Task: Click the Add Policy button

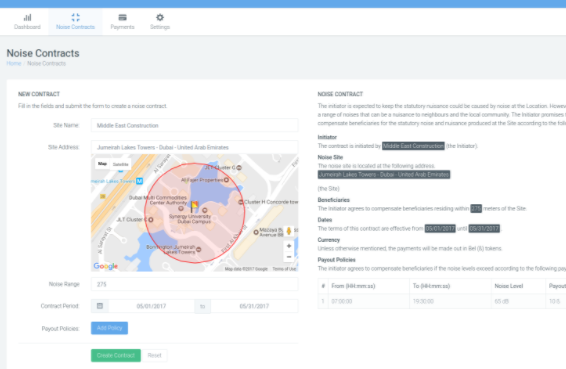Action: (x=109, y=328)
